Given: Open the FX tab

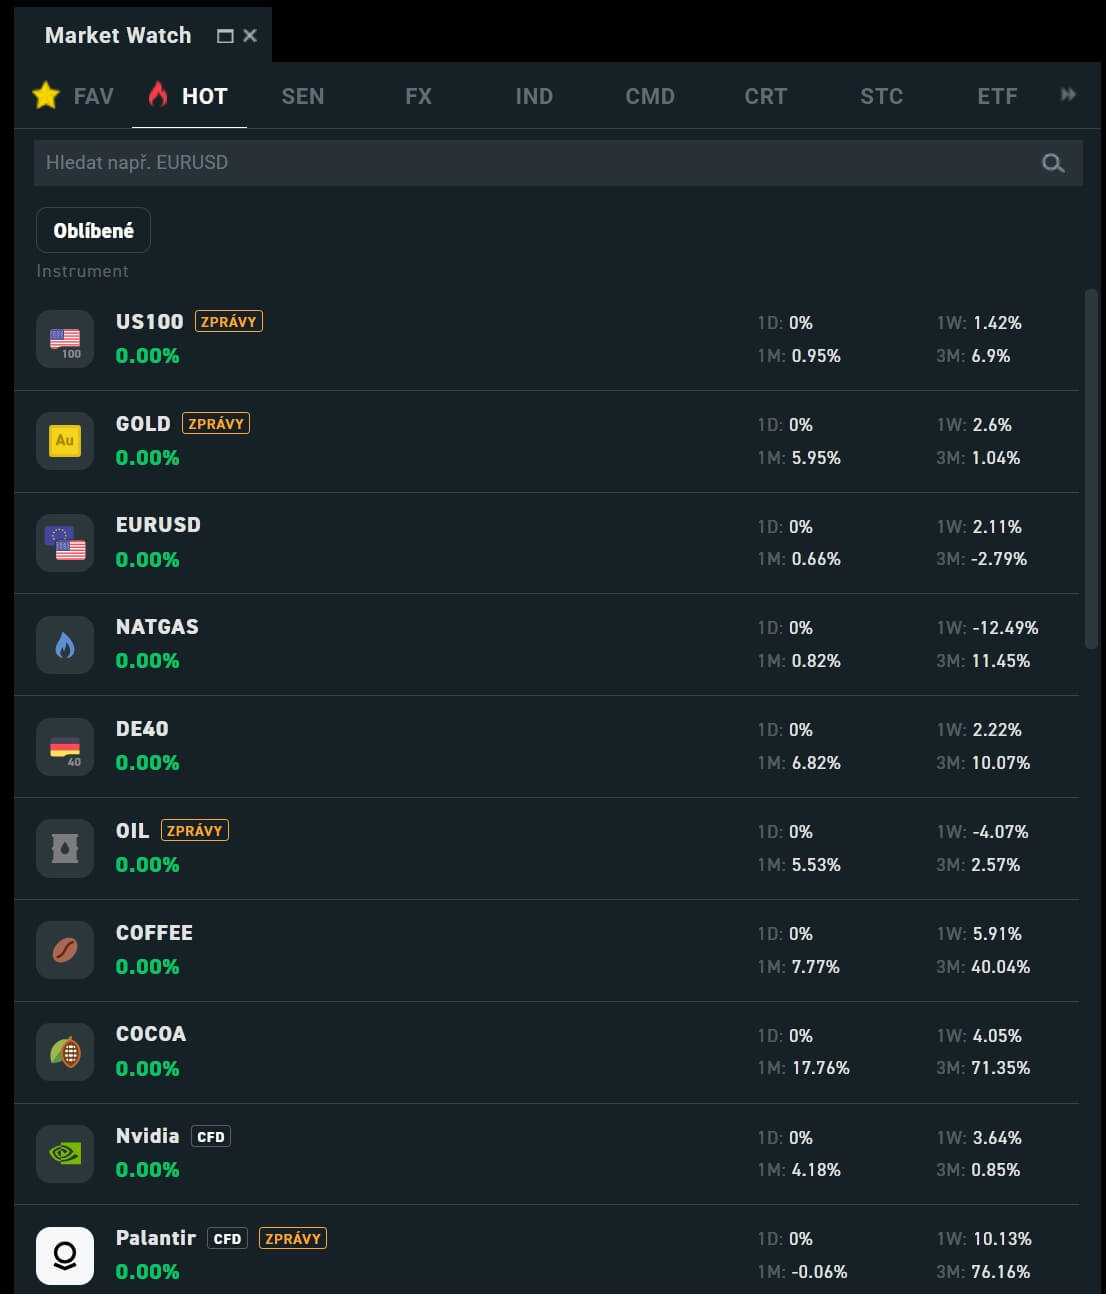Looking at the screenshot, I should pyautogui.click(x=418, y=96).
